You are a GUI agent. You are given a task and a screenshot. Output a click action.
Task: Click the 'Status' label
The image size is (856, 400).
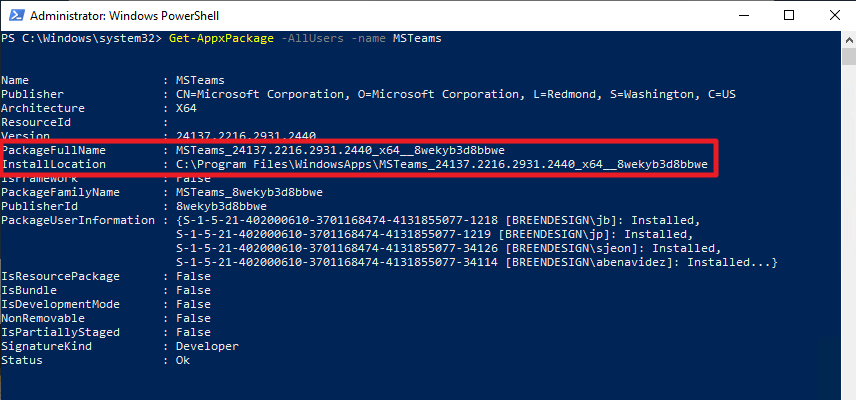pos(22,360)
